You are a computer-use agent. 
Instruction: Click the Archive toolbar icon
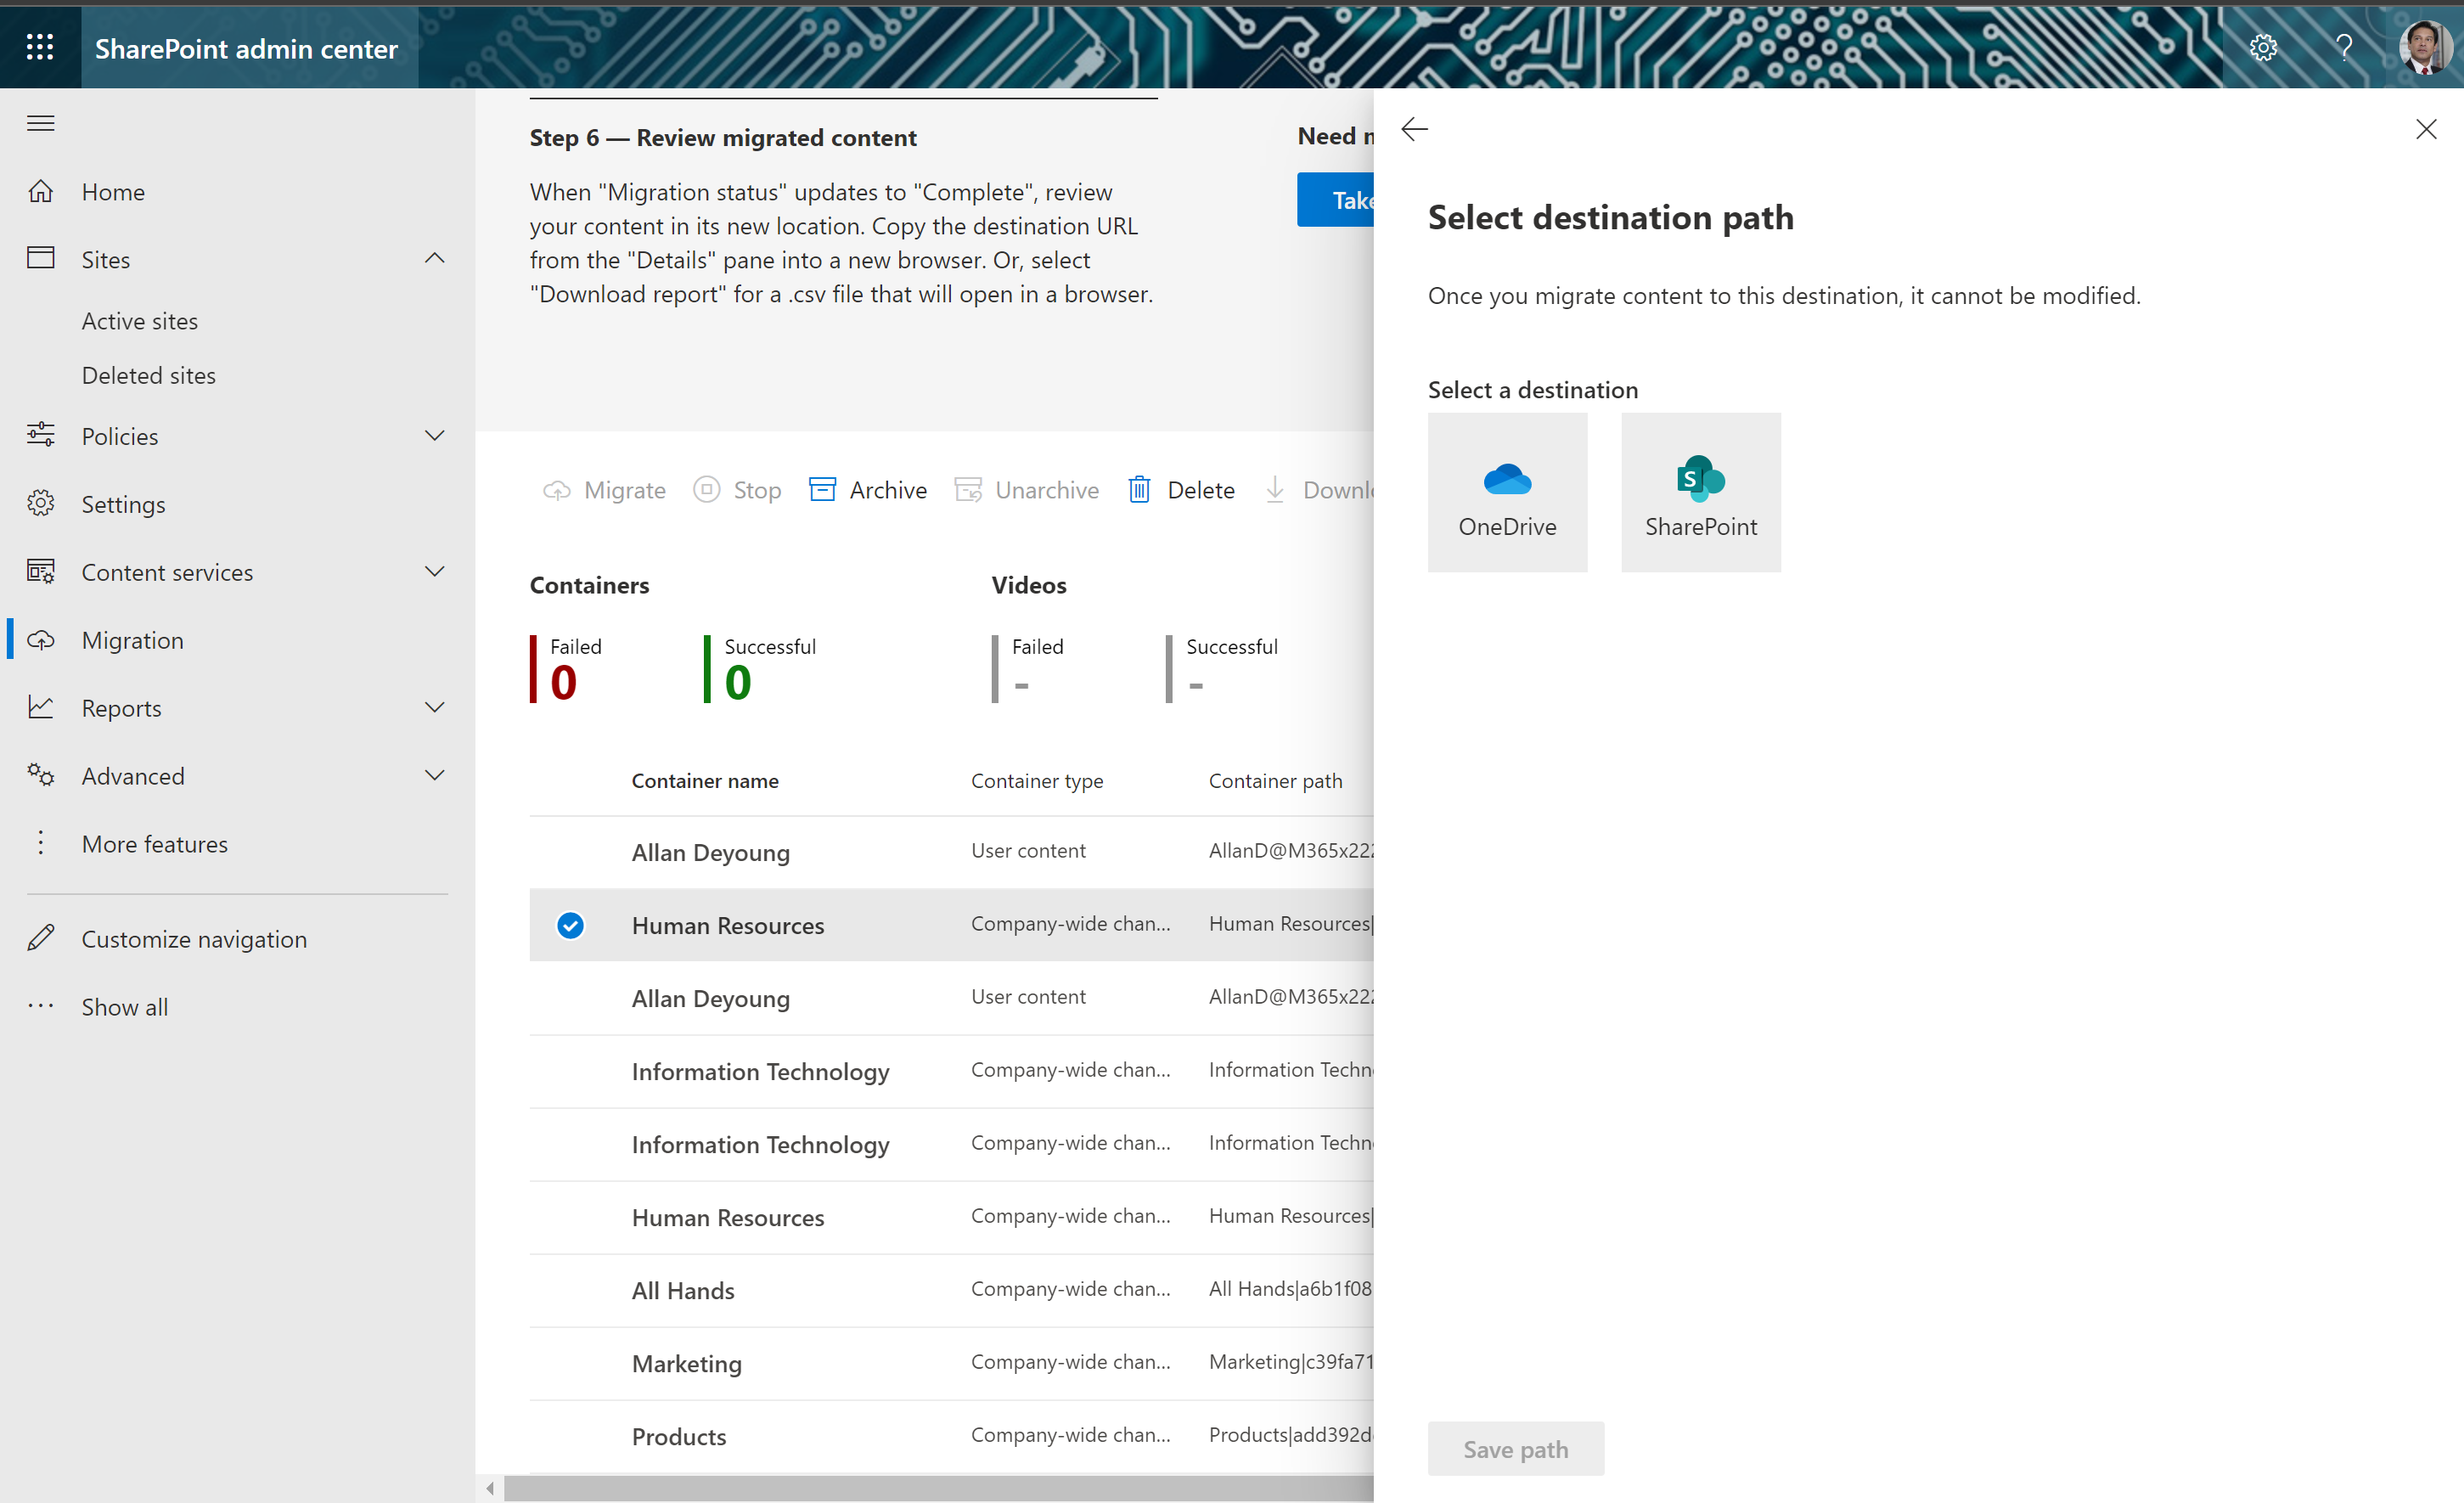pos(822,490)
